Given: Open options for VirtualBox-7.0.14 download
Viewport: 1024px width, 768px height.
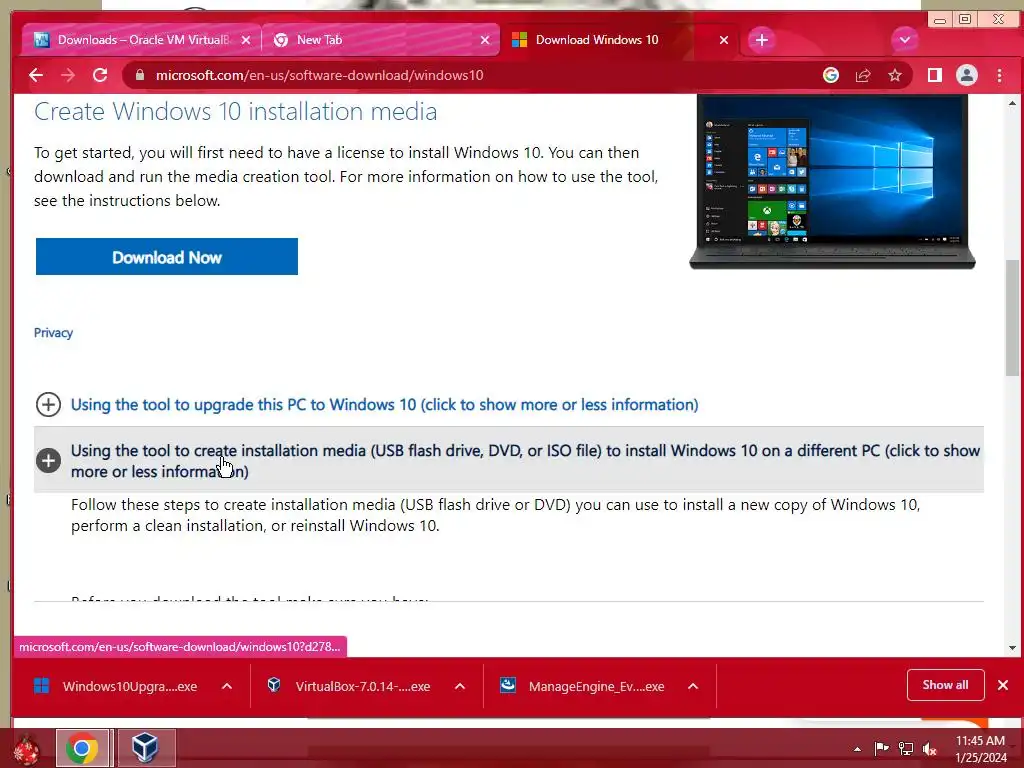Looking at the screenshot, I should 460,686.
